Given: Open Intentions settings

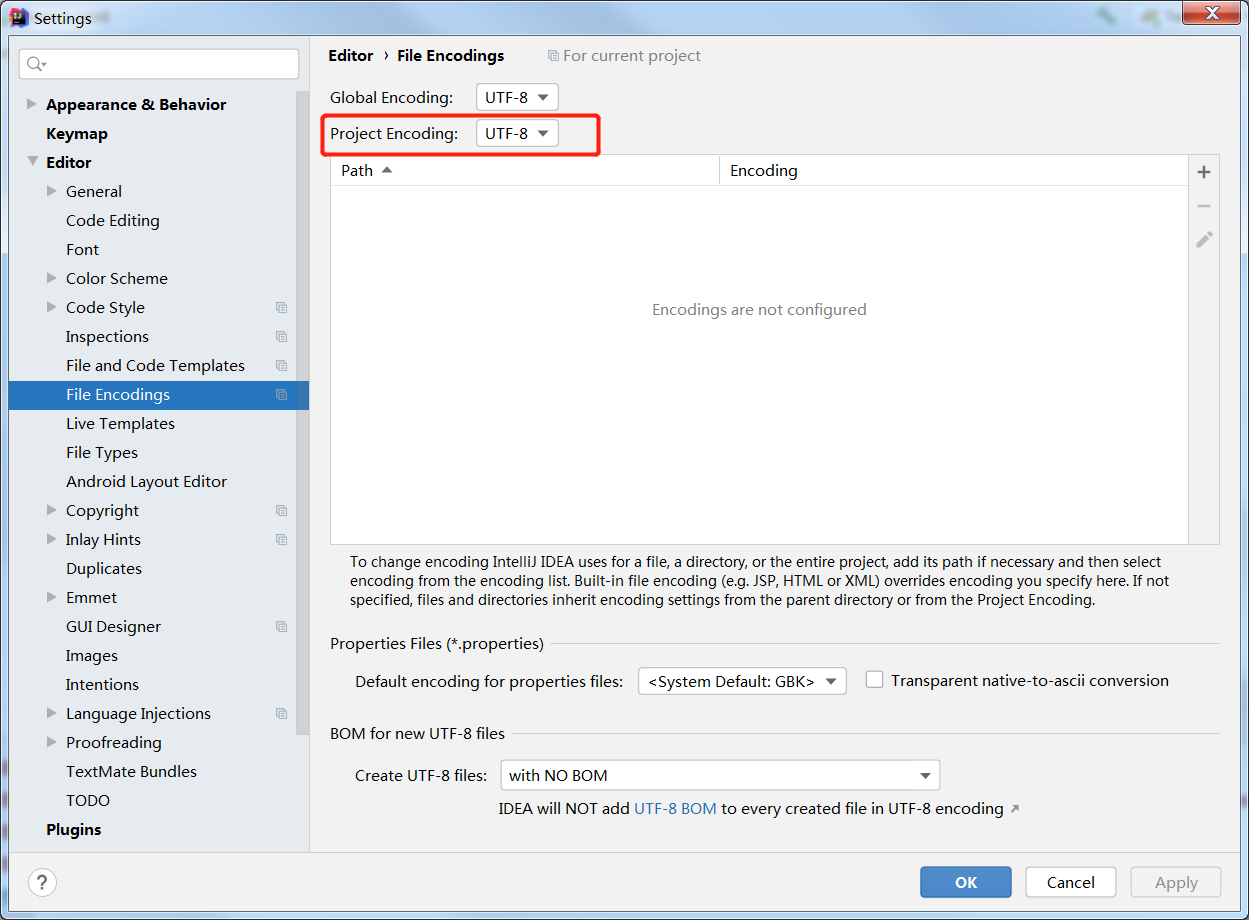Looking at the screenshot, I should [102, 685].
